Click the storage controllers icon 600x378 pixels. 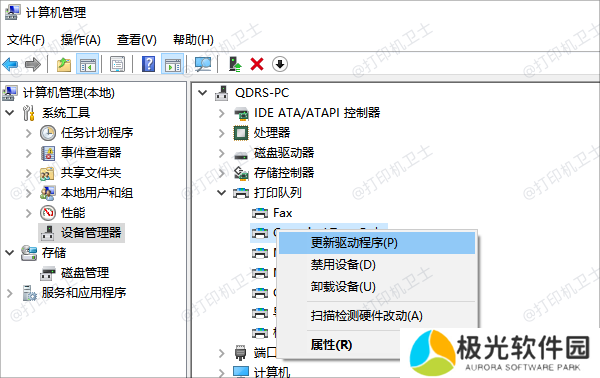(x=241, y=173)
